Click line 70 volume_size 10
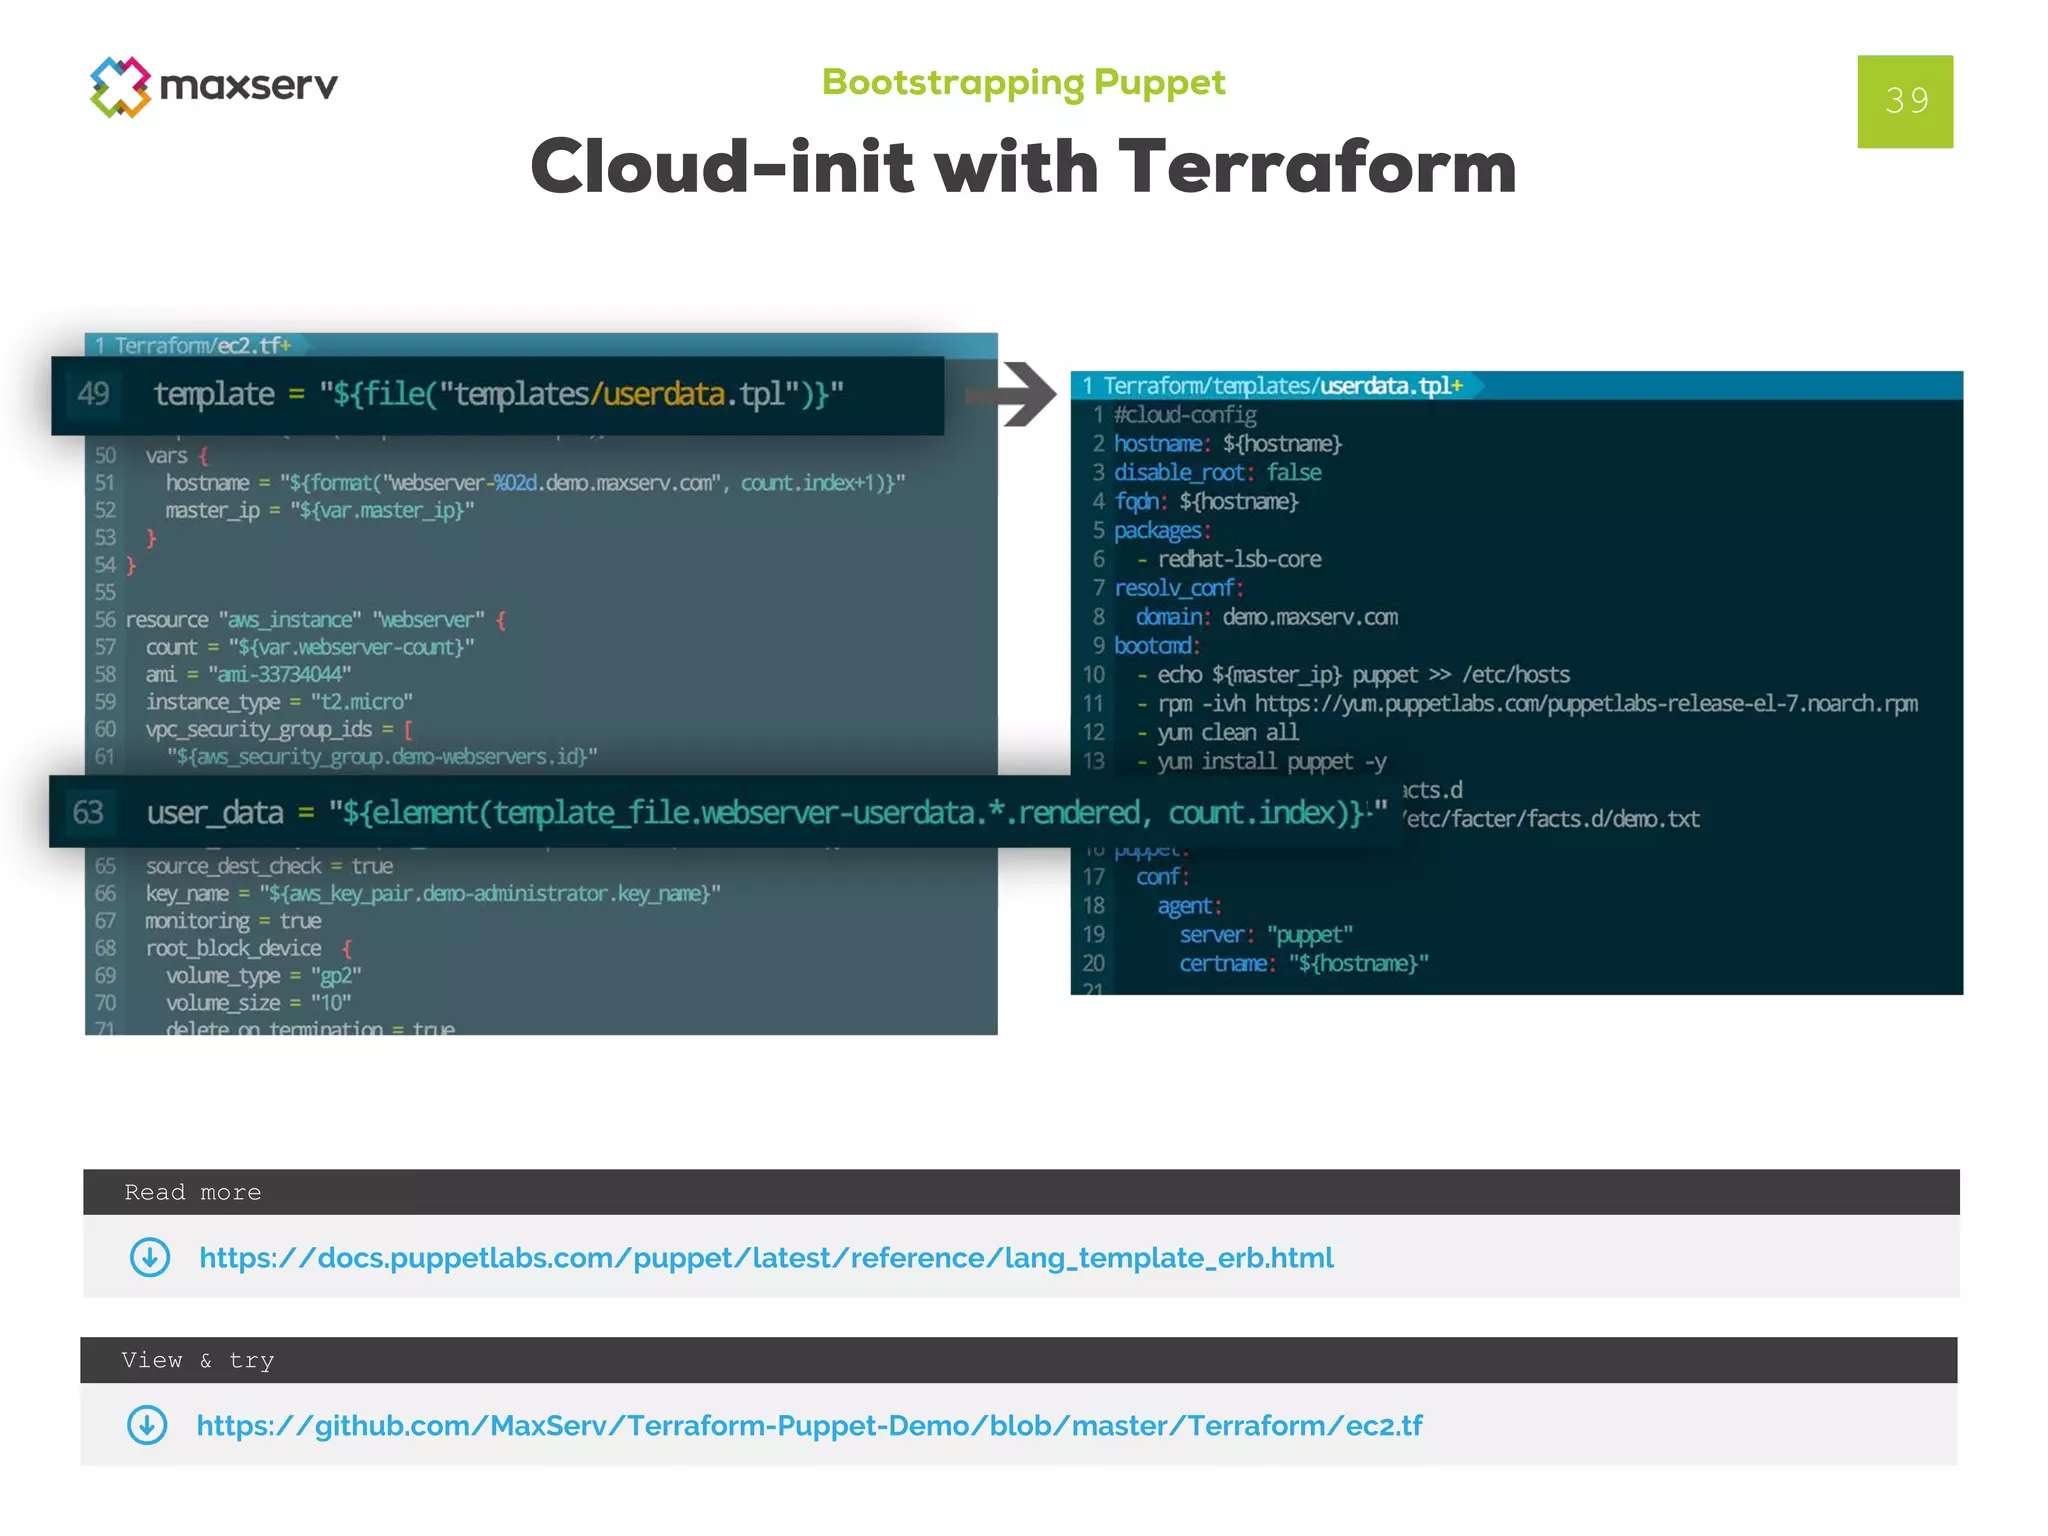This screenshot has width=2048, height=1536. [259, 1003]
